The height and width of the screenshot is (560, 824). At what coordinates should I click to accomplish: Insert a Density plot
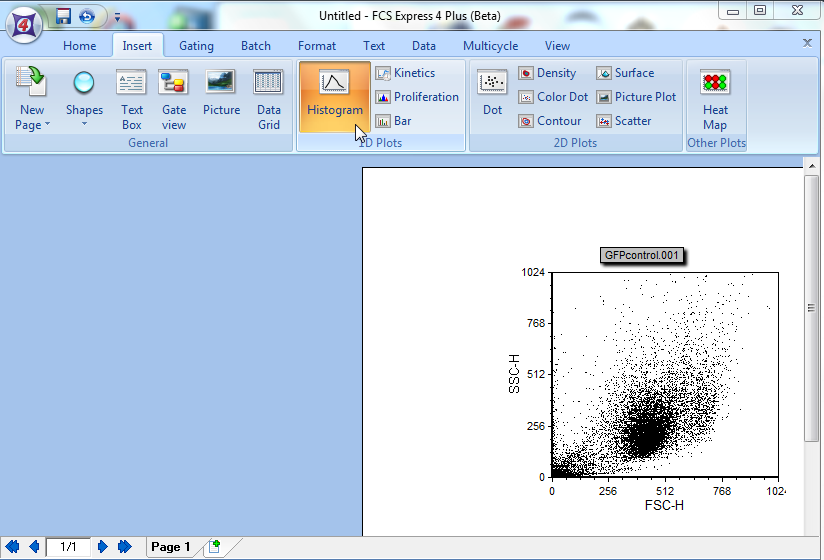(x=547, y=73)
